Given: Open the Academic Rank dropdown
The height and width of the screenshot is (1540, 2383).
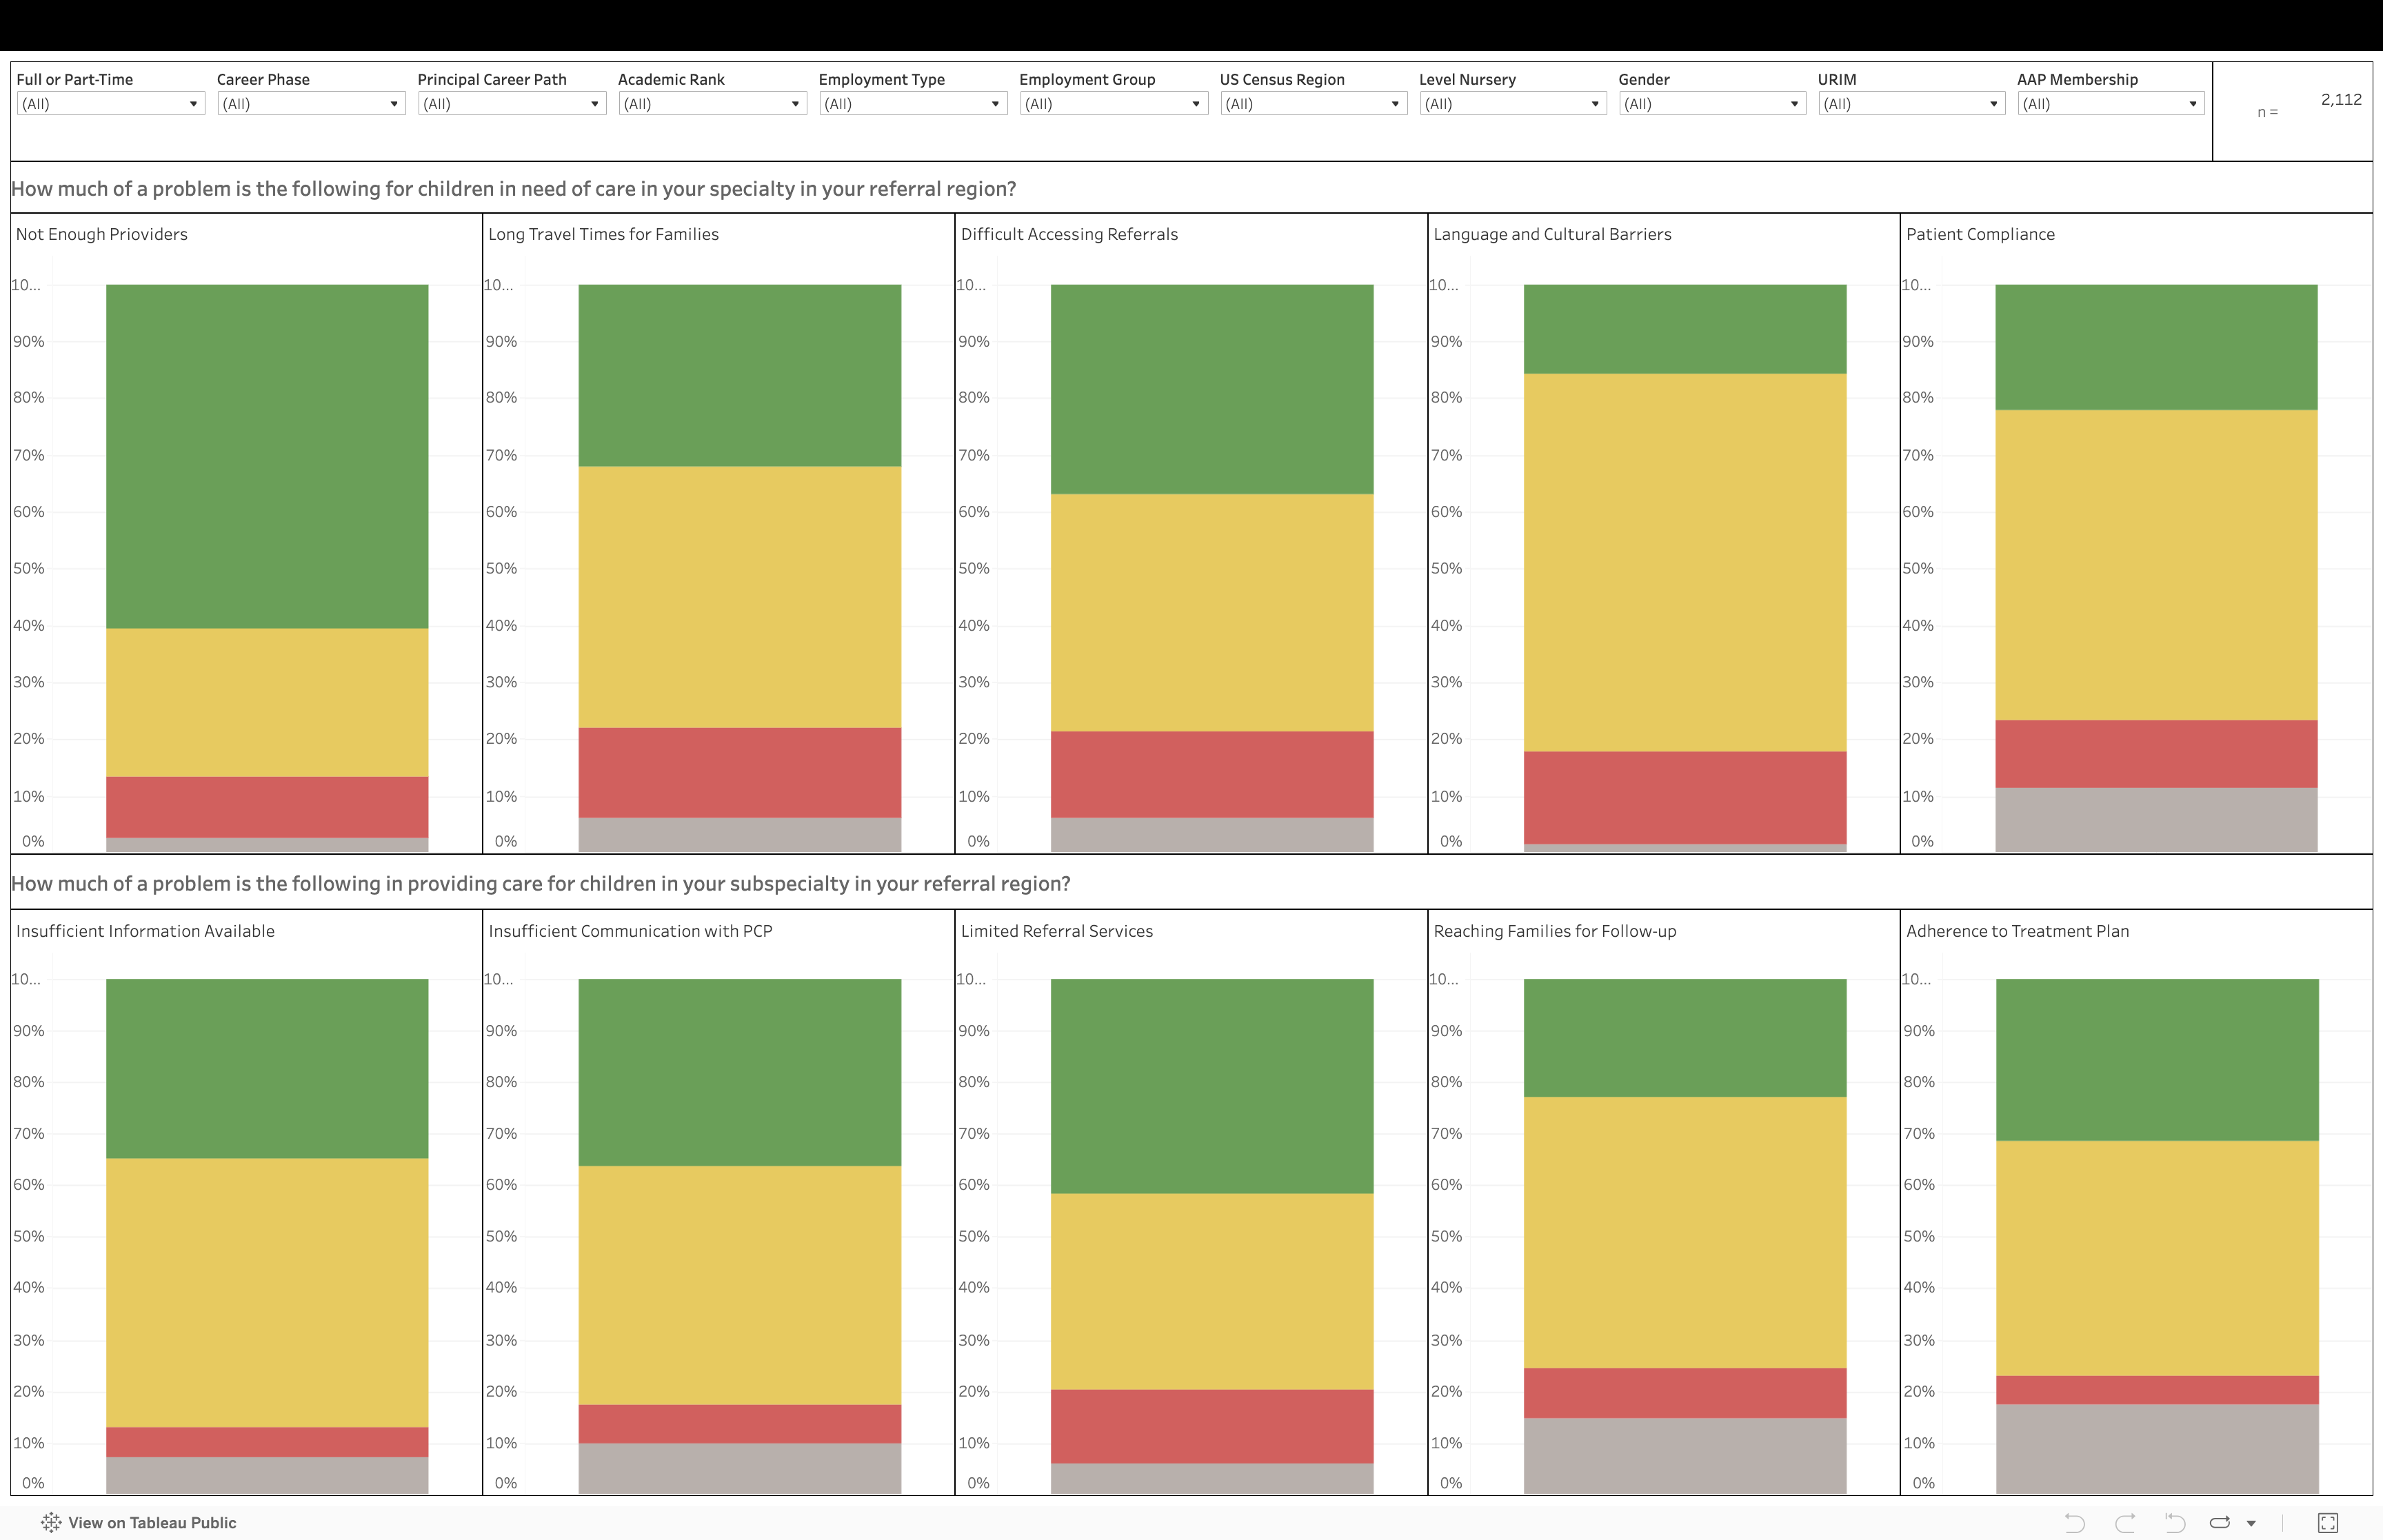Looking at the screenshot, I should pyautogui.click(x=711, y=104).
